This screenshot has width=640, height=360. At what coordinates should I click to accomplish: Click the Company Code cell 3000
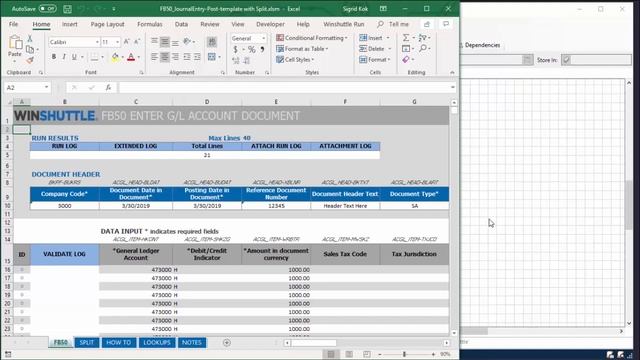[64, 206]
